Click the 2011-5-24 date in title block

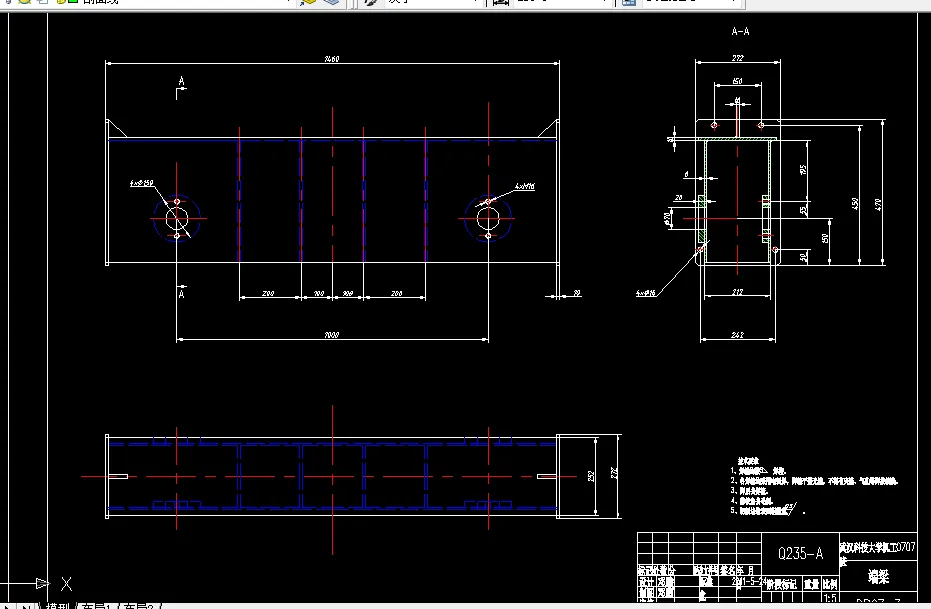point(748,582)
